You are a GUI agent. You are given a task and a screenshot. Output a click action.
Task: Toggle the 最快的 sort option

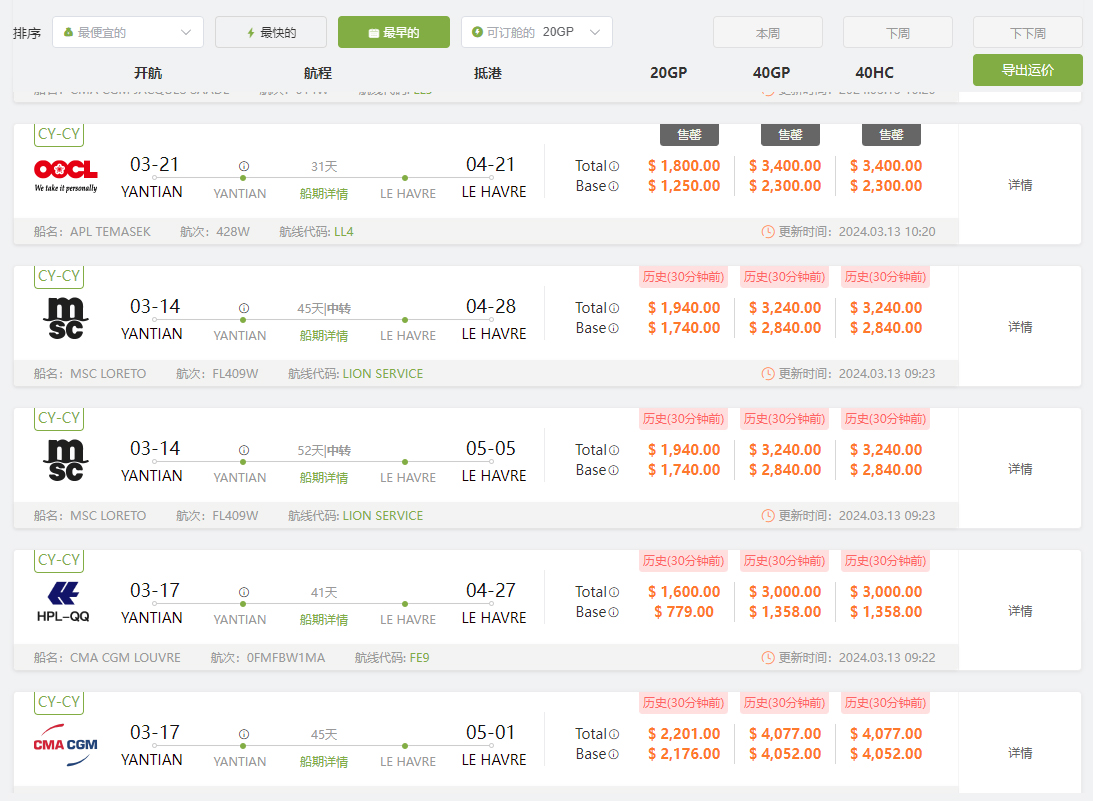271,32
